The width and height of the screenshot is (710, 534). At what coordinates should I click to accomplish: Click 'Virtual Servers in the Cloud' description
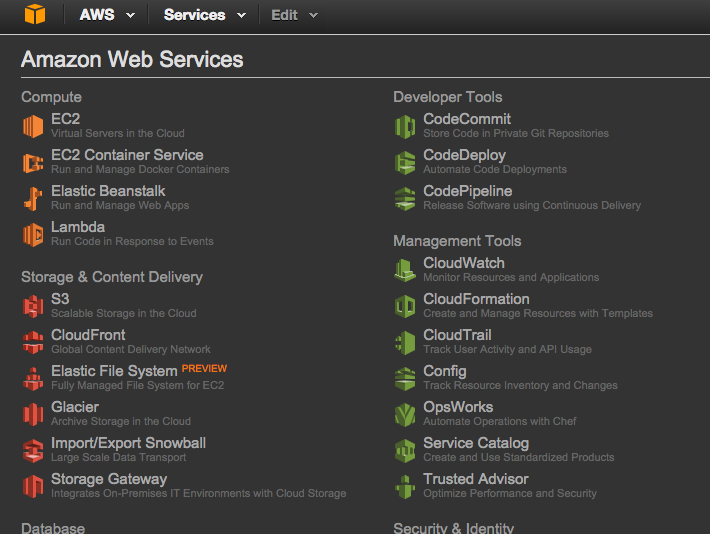pos(118,133)
